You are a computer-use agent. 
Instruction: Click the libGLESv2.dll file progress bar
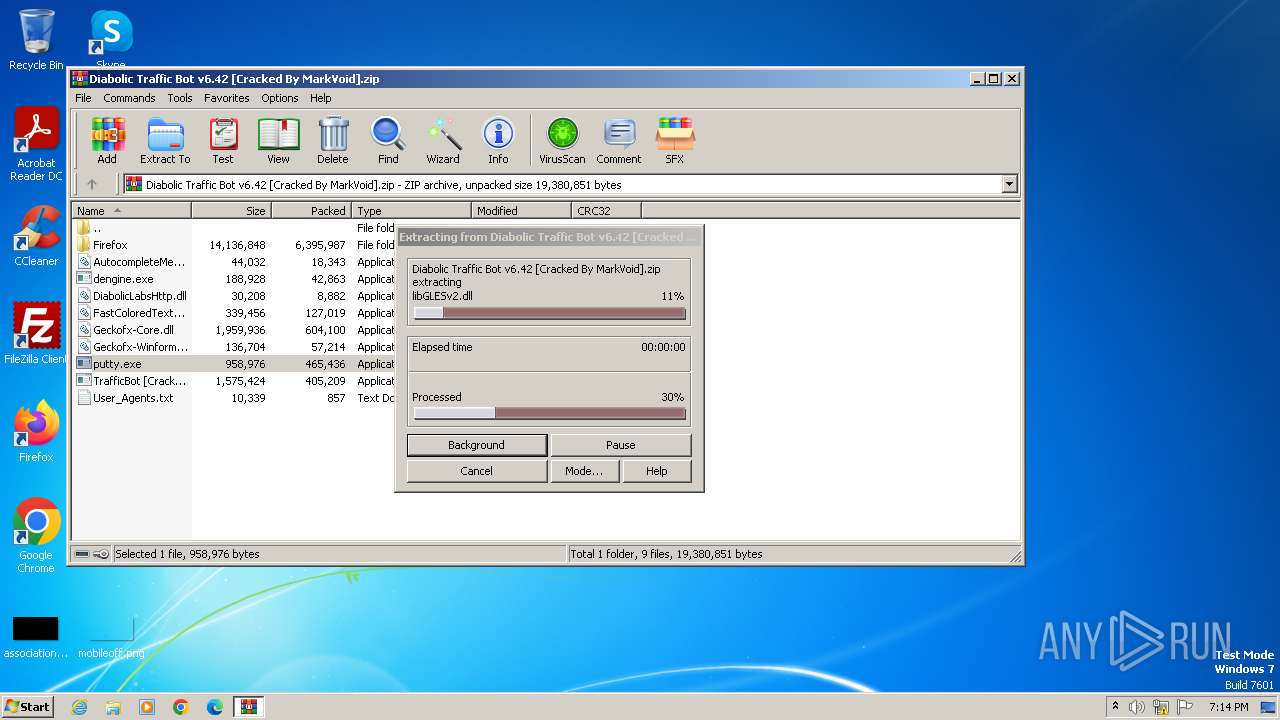[x=549, y=313]
